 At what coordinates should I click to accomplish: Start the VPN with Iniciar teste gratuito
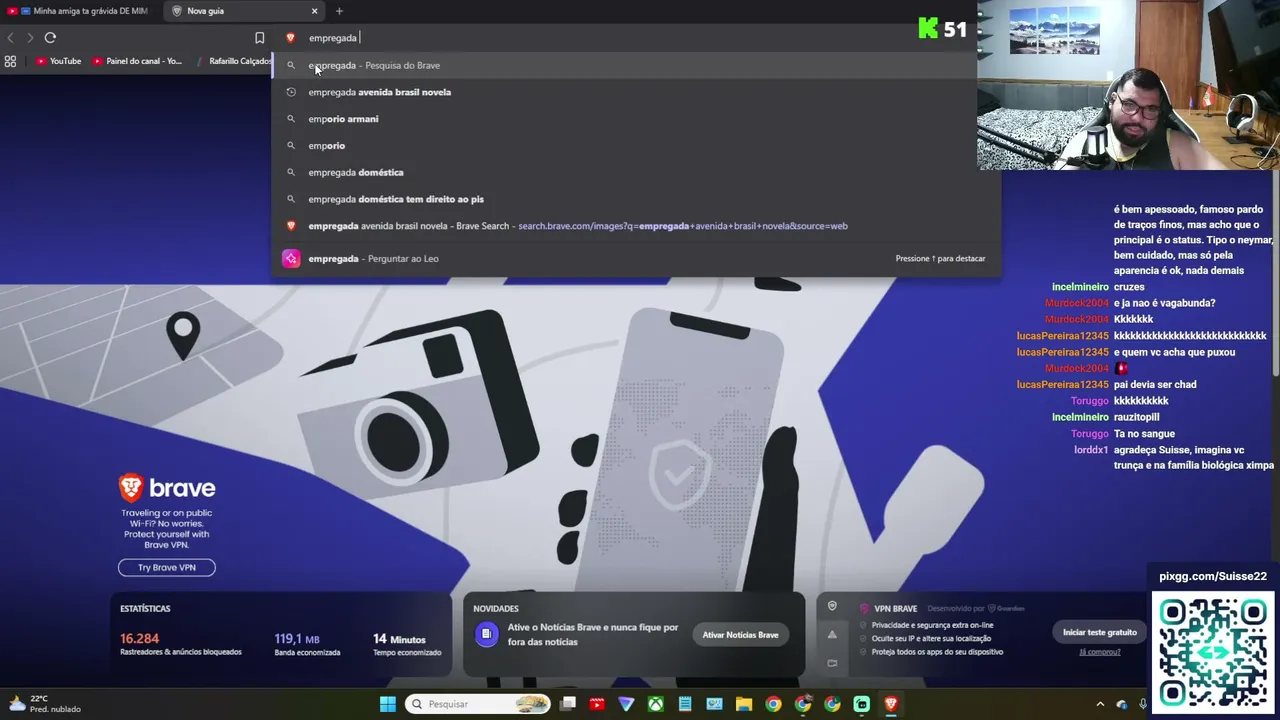pos(1100,632)
